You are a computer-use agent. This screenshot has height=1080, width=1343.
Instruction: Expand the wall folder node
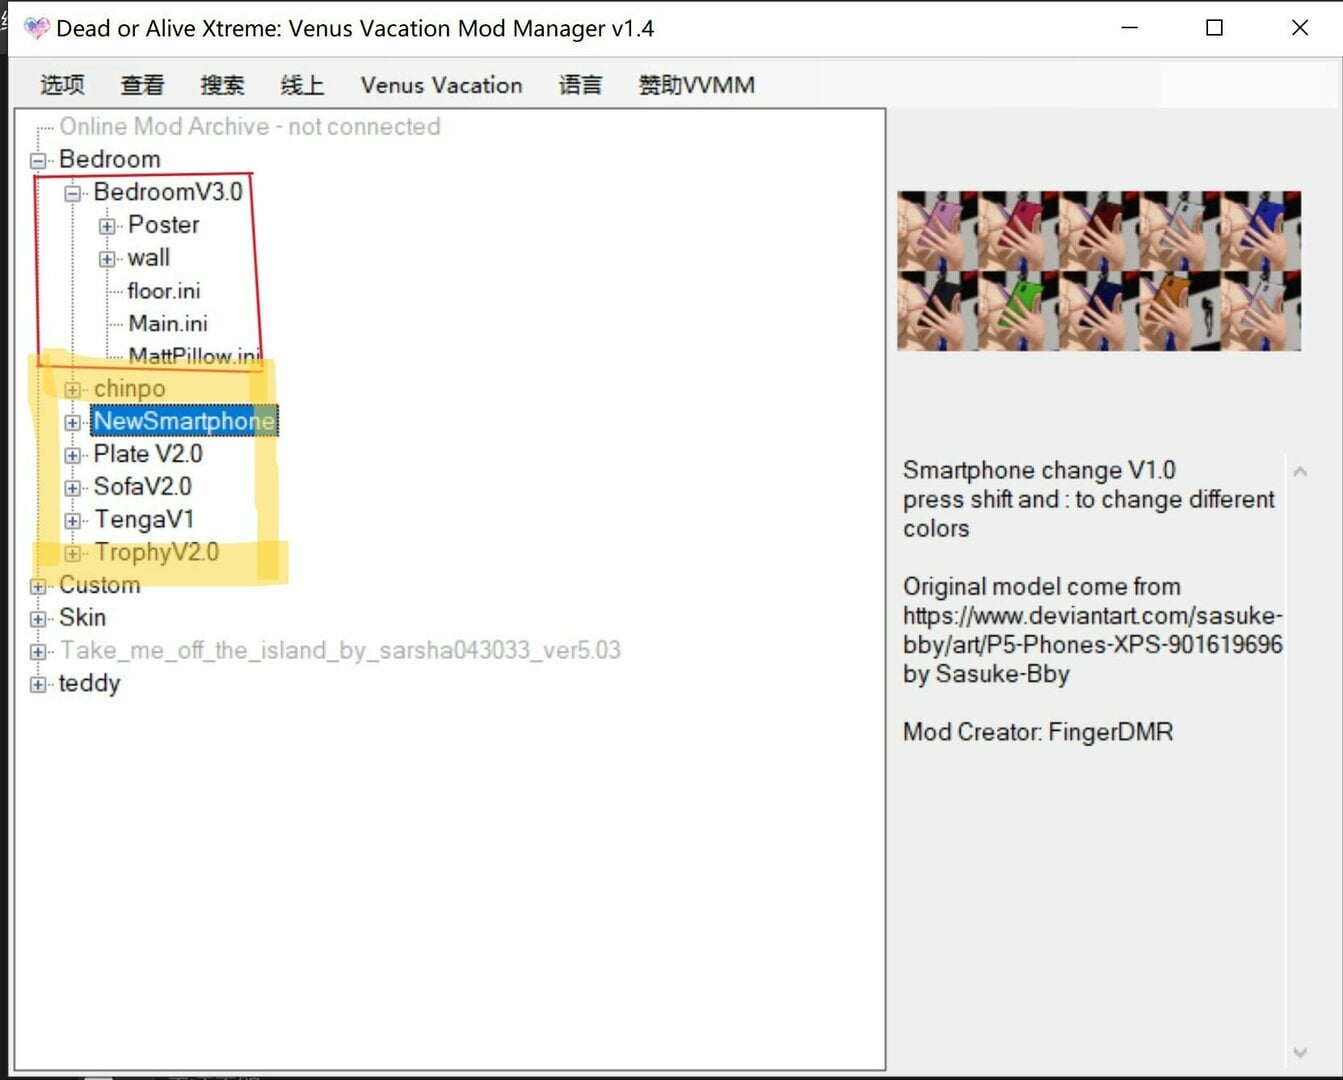click(107, 259)
